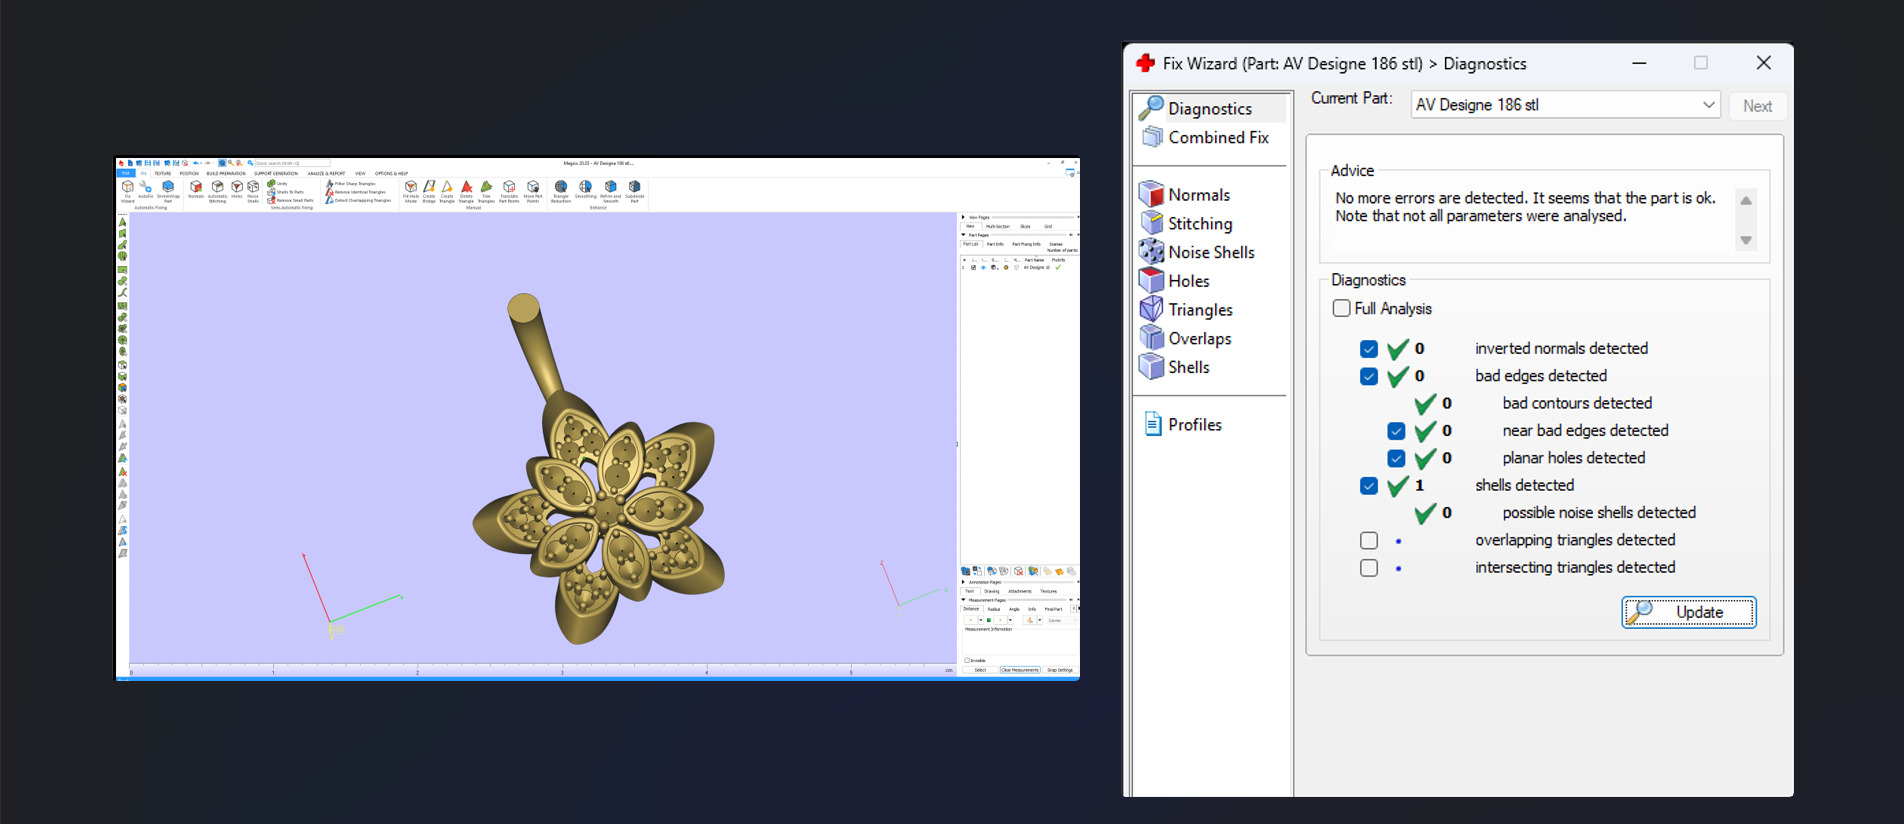This screenshot has width=1904, height=824.
Task: Select Stitching in Fix Wizard sidebar
Action: (1187, 223)
